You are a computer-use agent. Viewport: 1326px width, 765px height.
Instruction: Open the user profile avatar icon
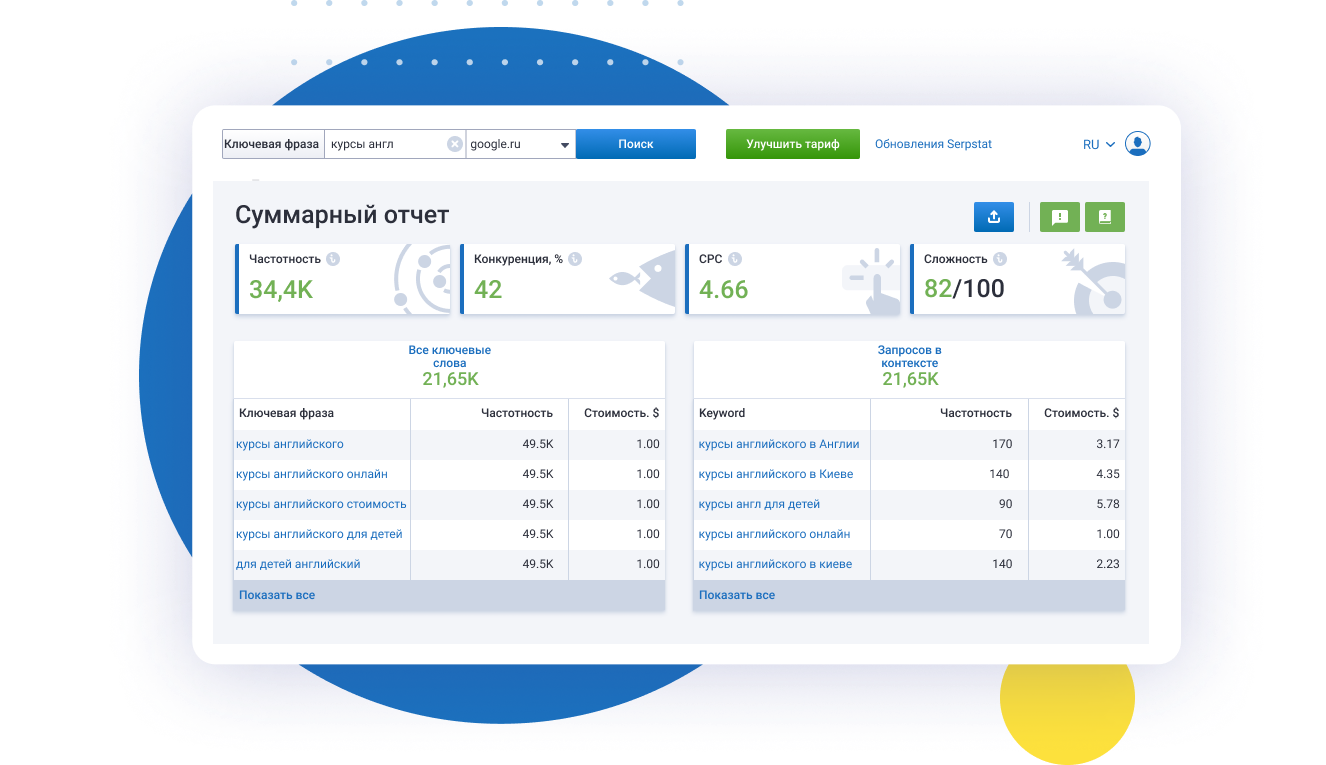(1137, 143)
